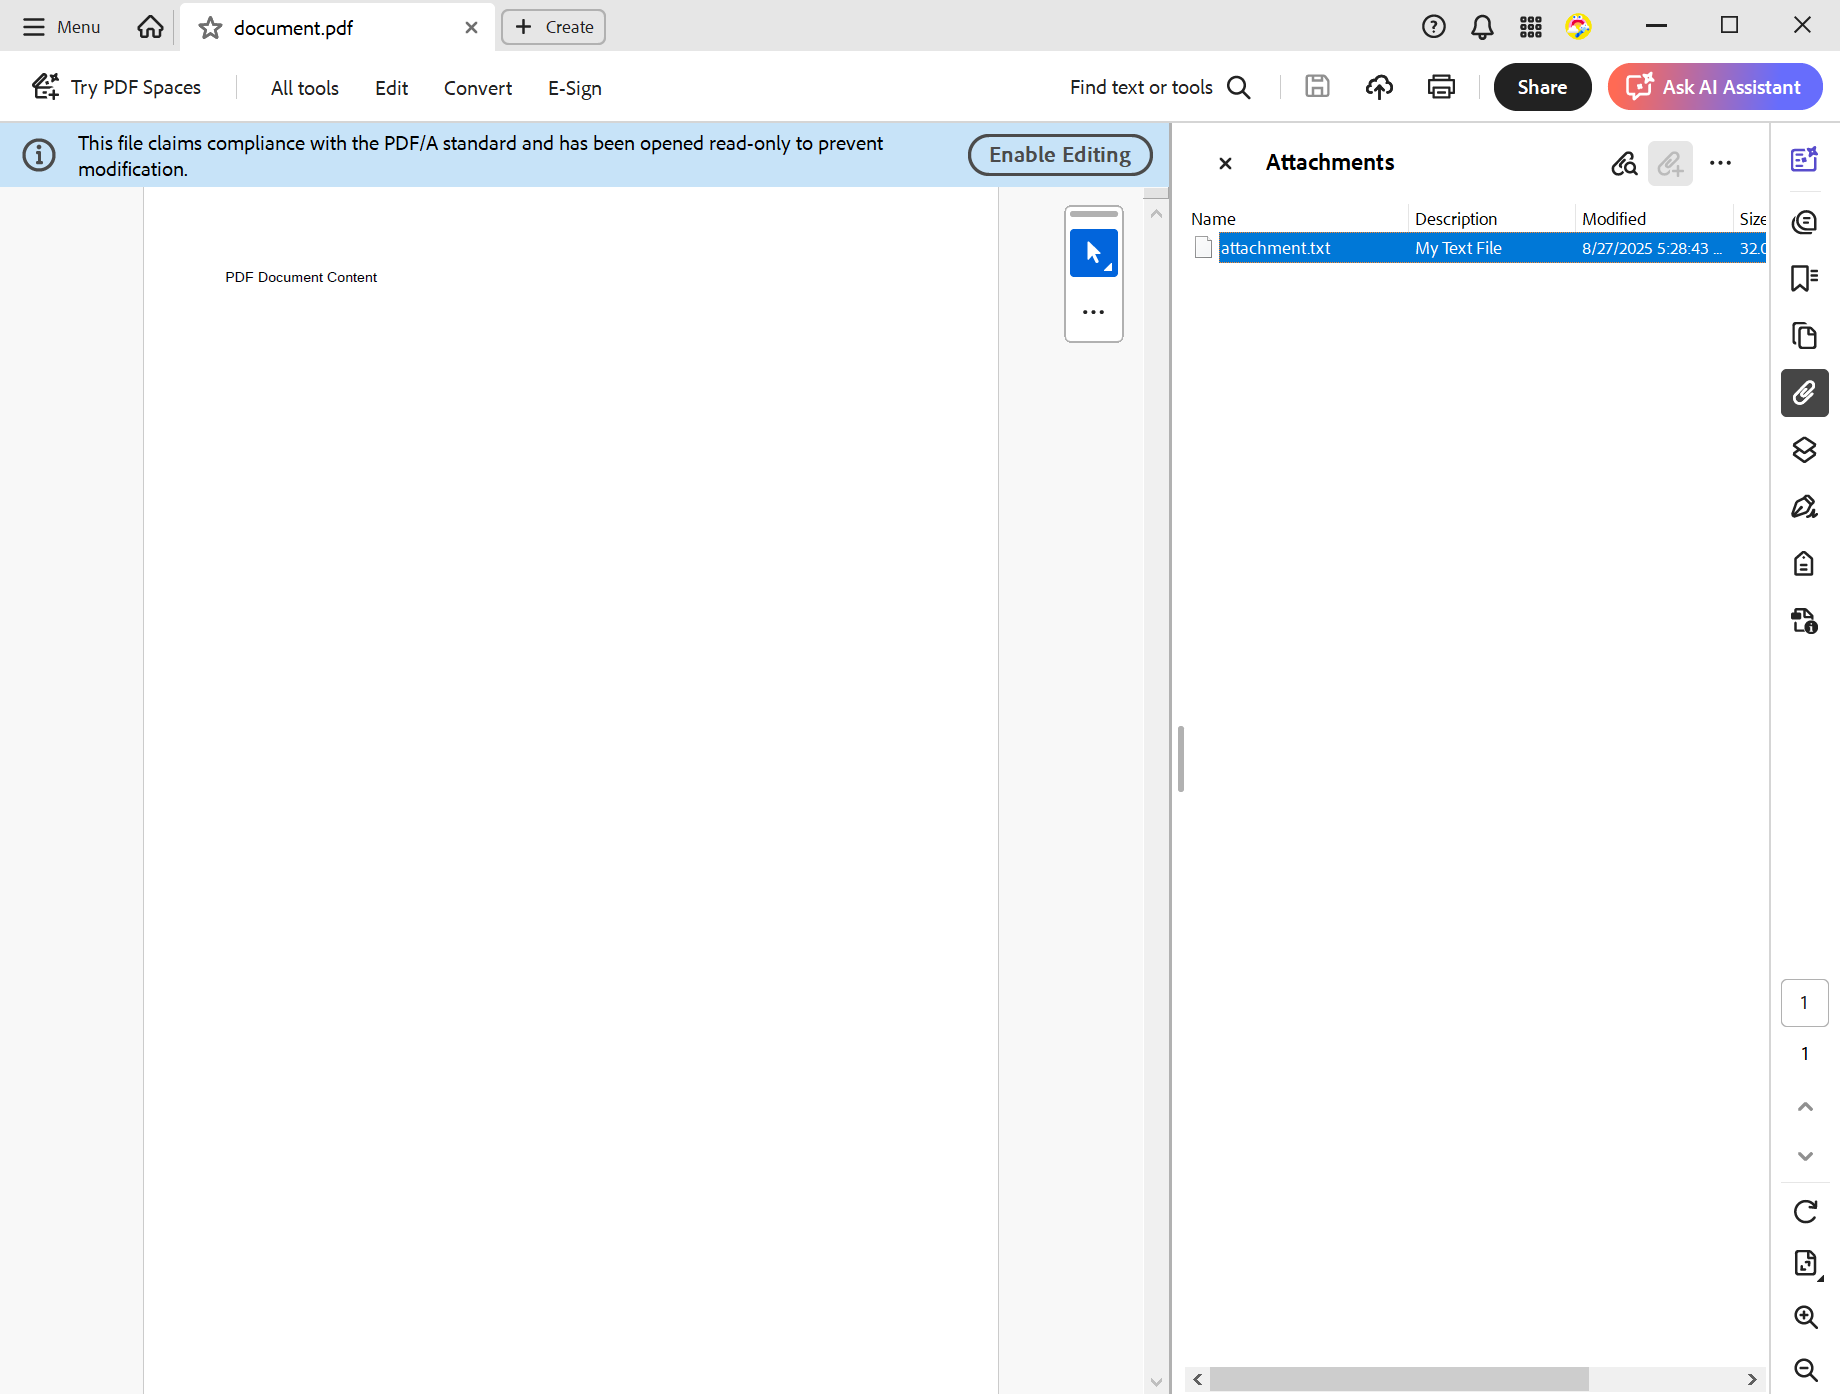
Task: Click the Share button
Action: click(1541, 87)
